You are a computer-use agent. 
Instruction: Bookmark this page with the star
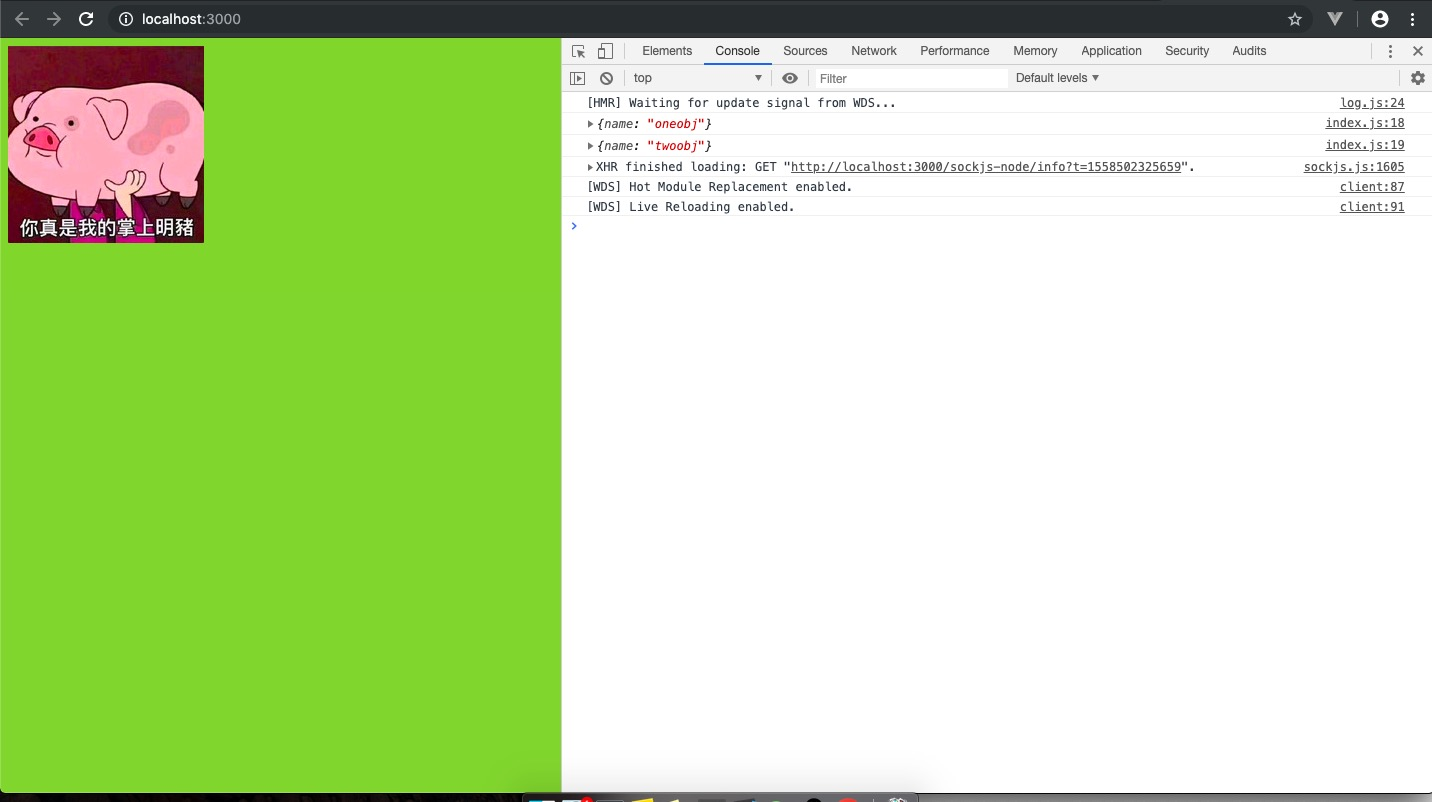tap(1295, 19)
